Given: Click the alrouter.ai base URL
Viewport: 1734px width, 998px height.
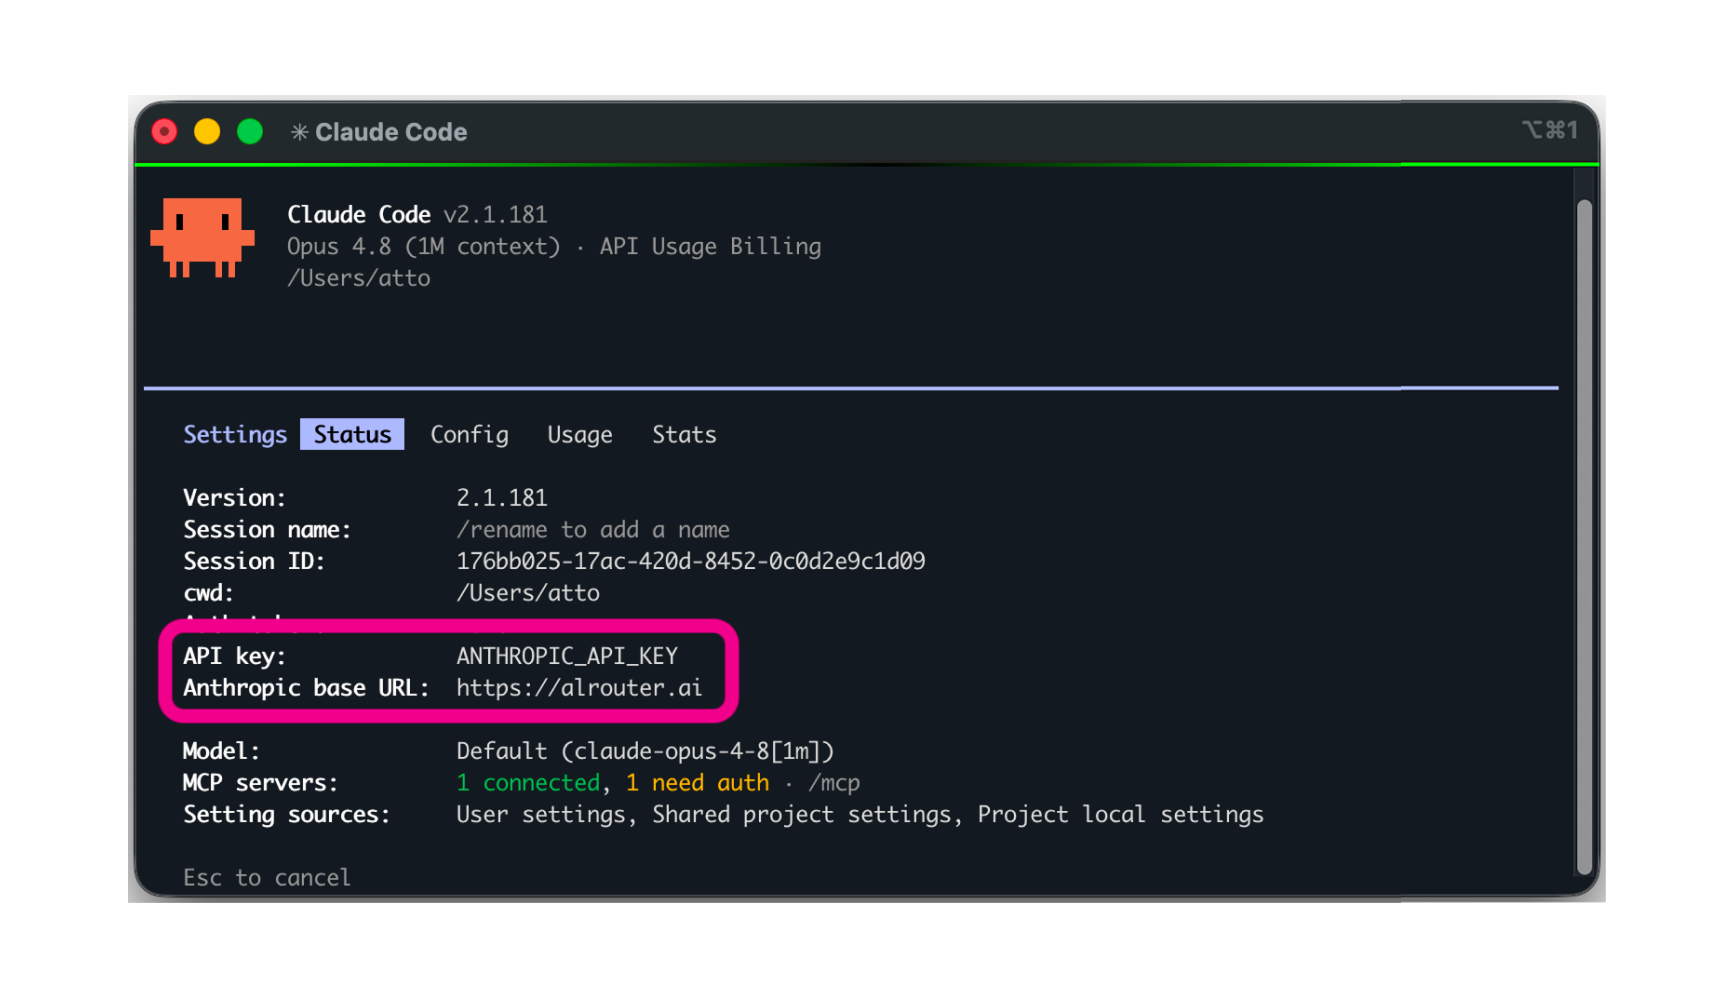Looking at the screenshot, I should [579, 688].
